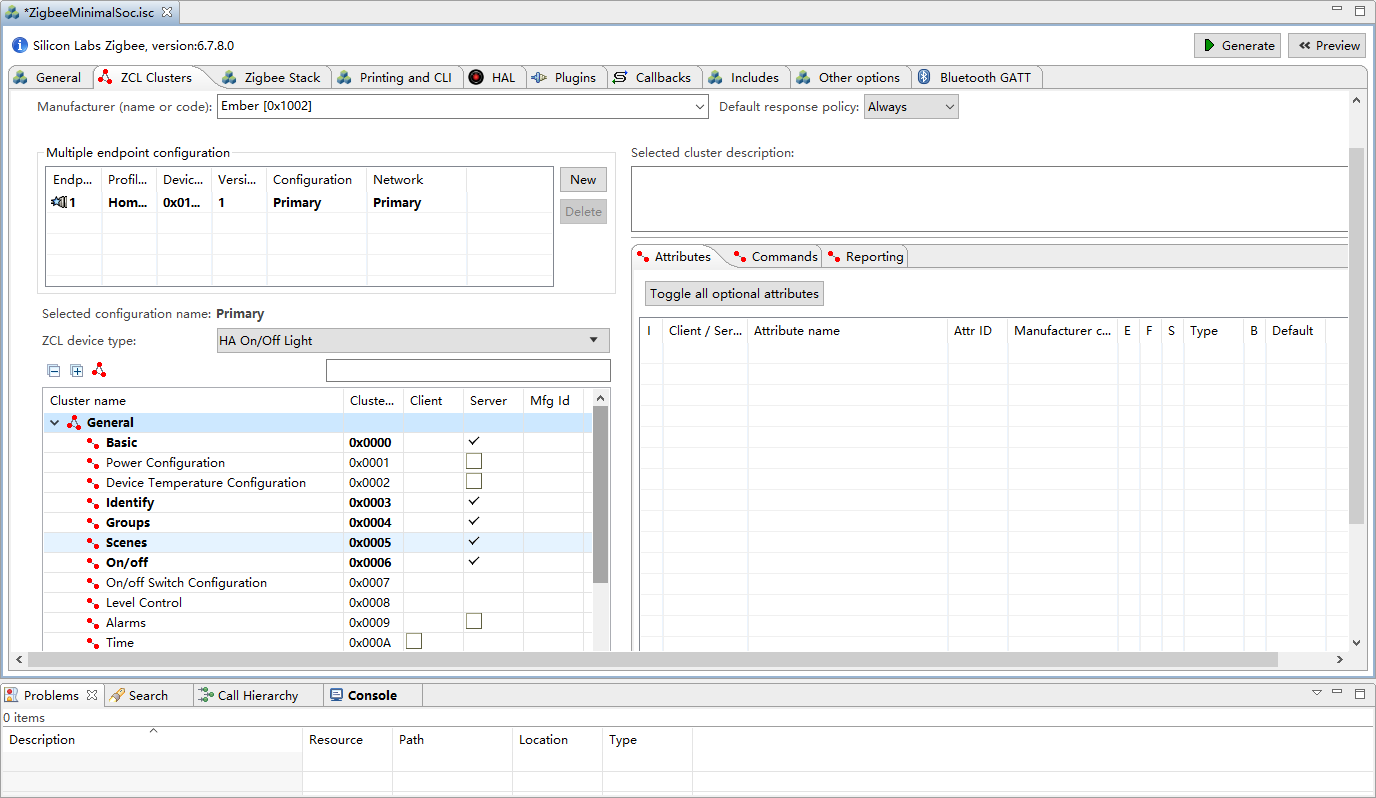Enable Power Configuration server checkbox
The image size is (1376, 798).
(x=474, y=461)
